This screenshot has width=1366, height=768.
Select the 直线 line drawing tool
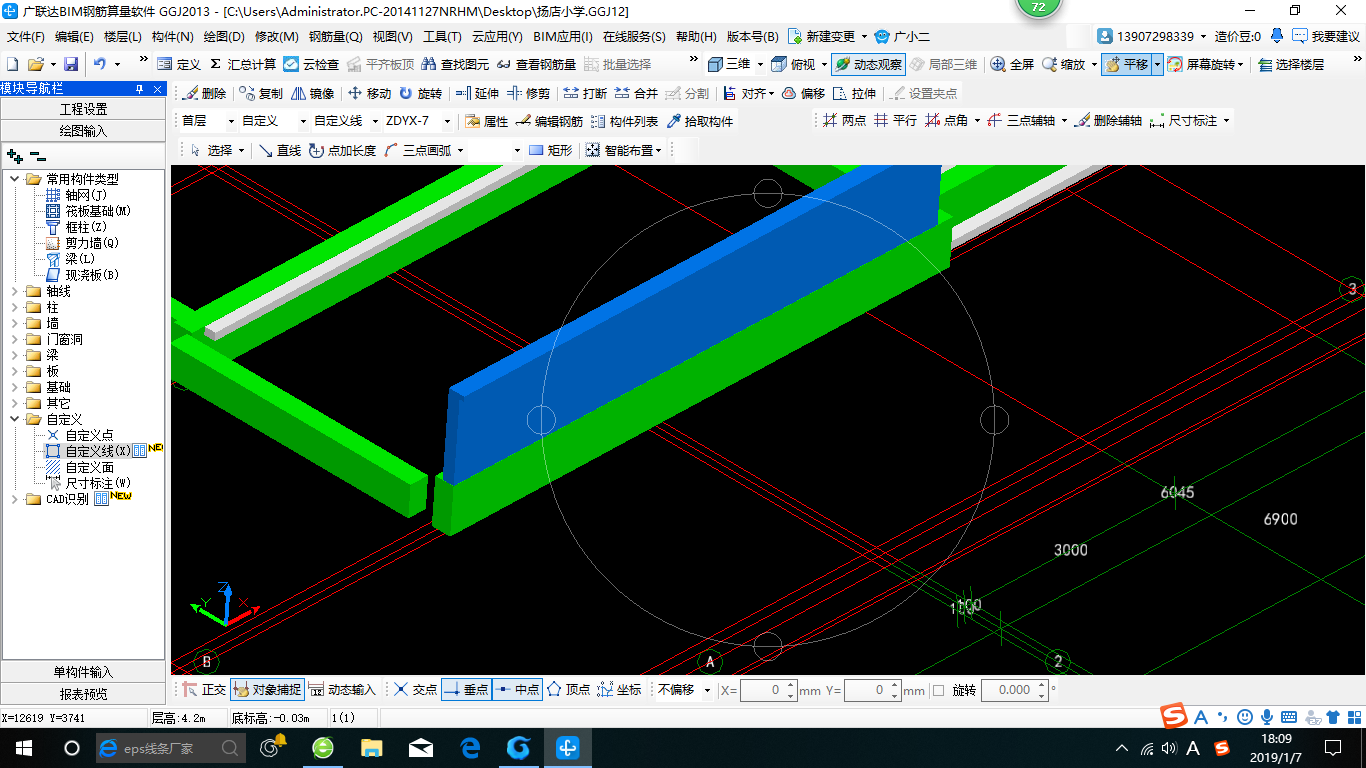click(279, 150)
